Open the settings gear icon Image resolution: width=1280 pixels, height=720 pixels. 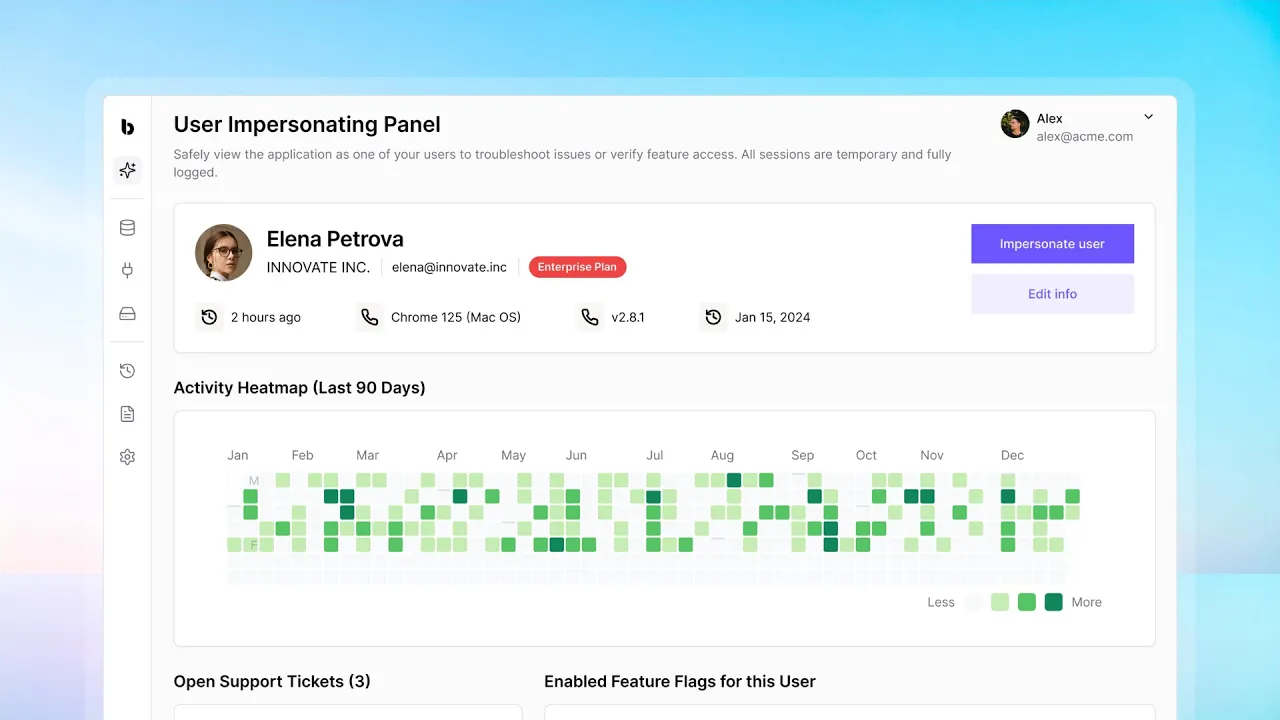click(127, 457)
